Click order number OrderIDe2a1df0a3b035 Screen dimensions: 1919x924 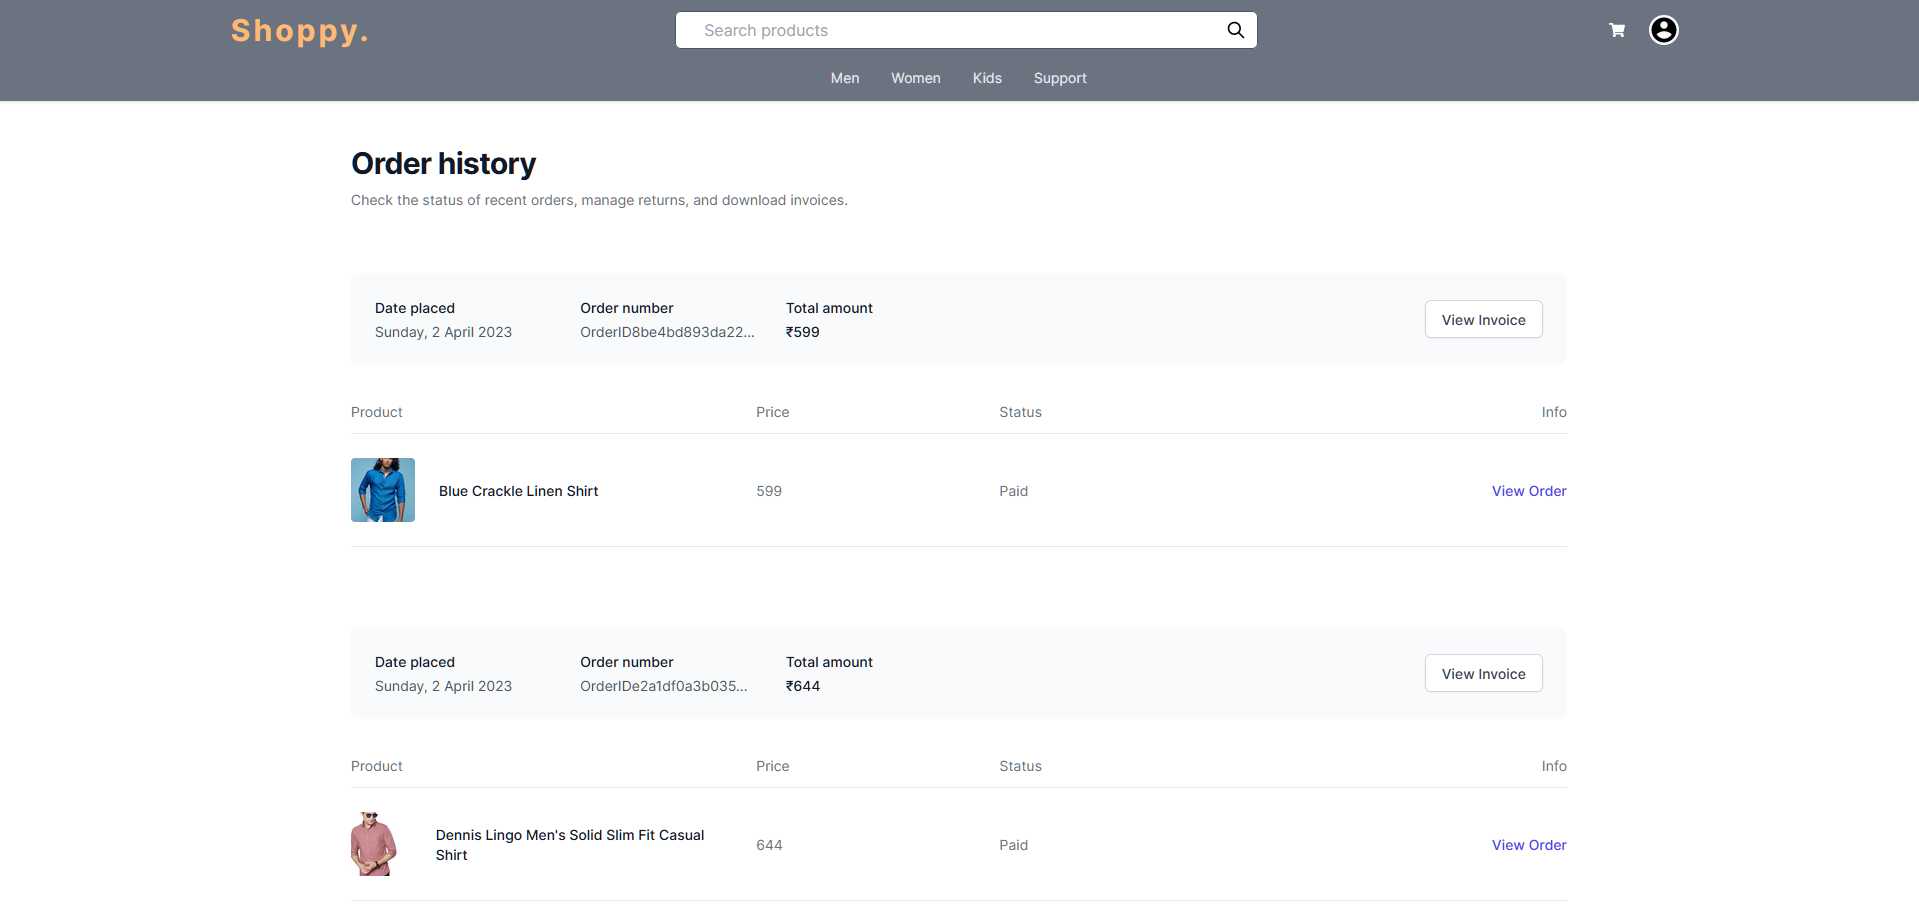click(x=664, y=686)
